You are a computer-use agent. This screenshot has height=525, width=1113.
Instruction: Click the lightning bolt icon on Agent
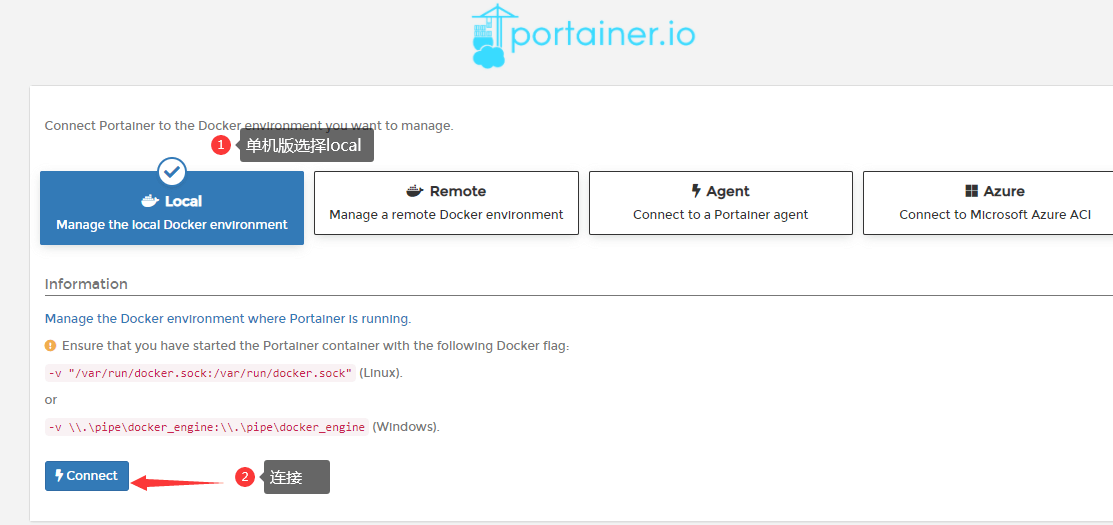tap(696, 192)
